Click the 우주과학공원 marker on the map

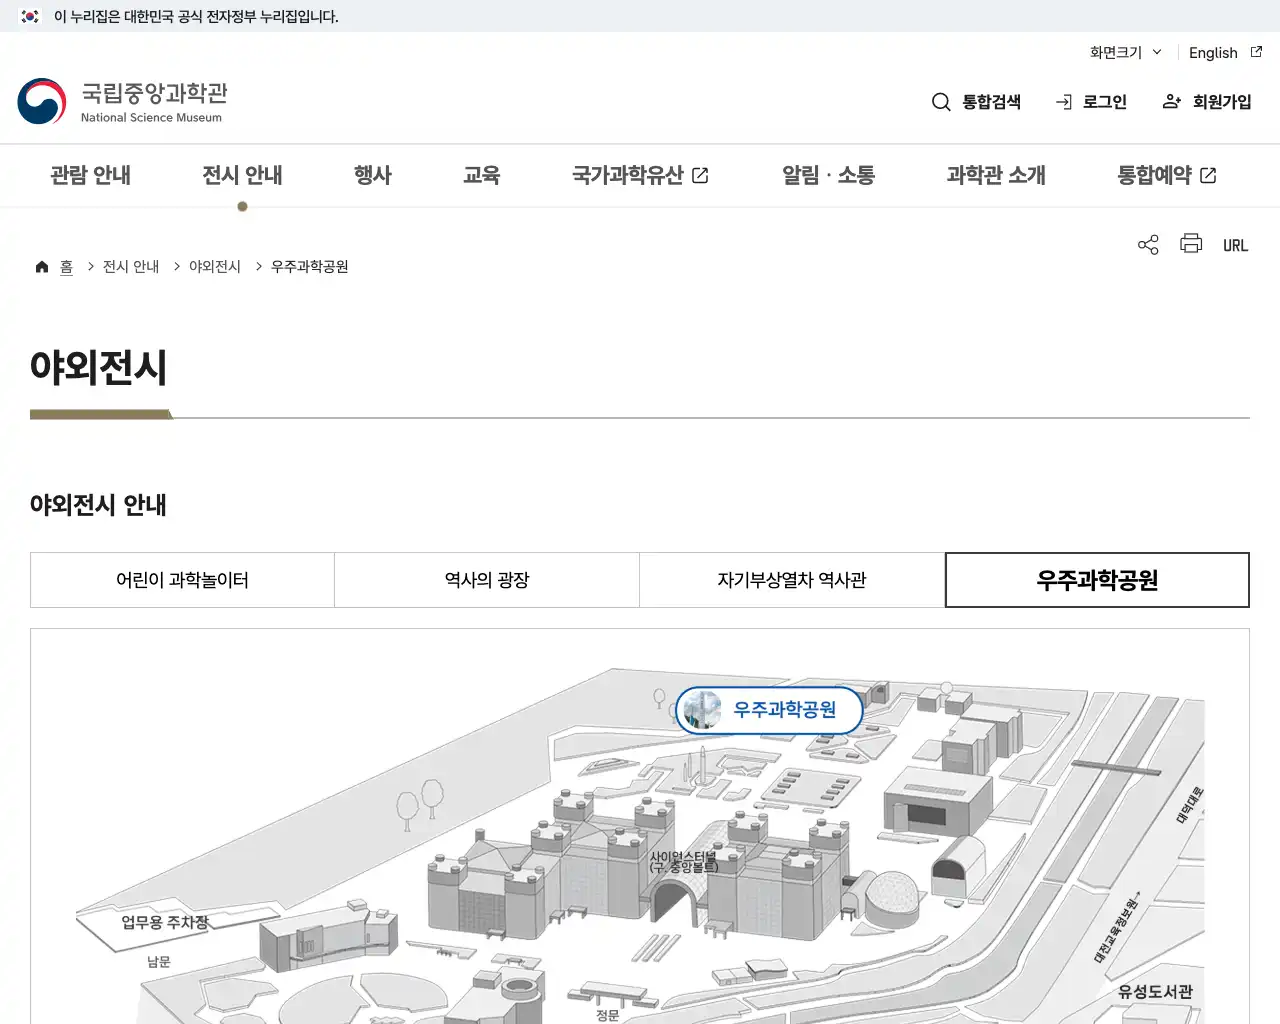point(769,710)
